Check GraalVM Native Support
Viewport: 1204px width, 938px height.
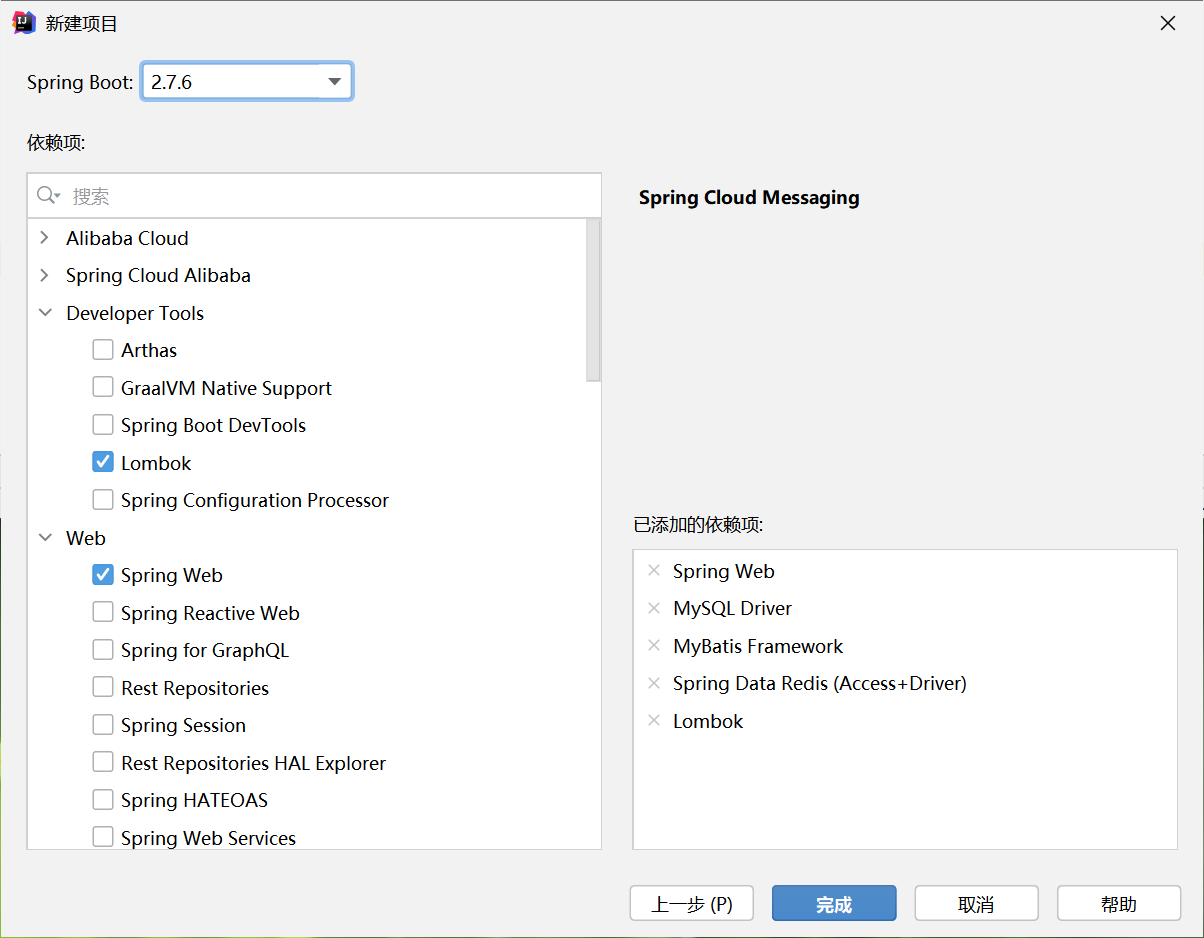pyautogui.click(x=103, y=388)
